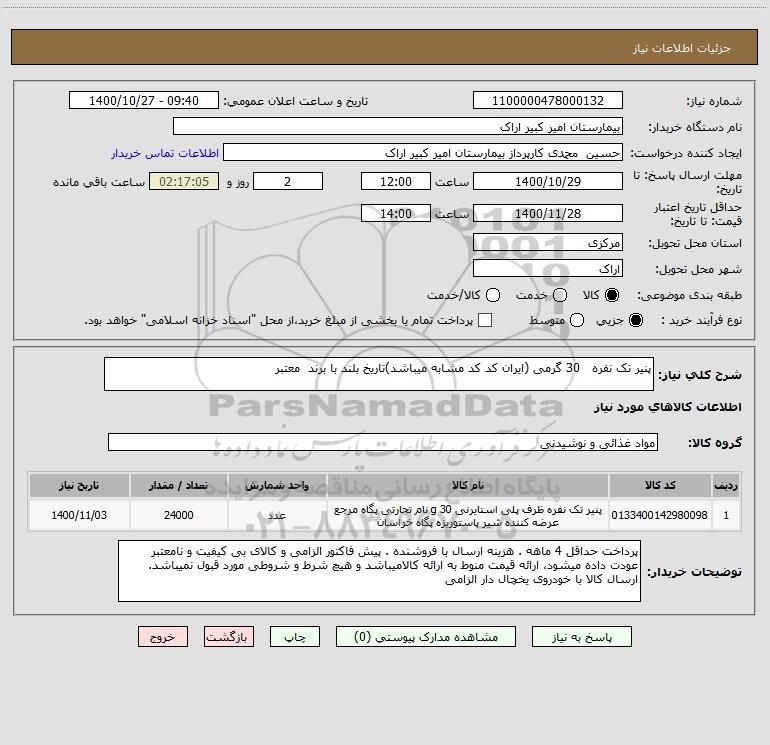Open the اطلاعات تماس خریدار link
Viewport: 770px width, 745px height.
coord(165,153)
